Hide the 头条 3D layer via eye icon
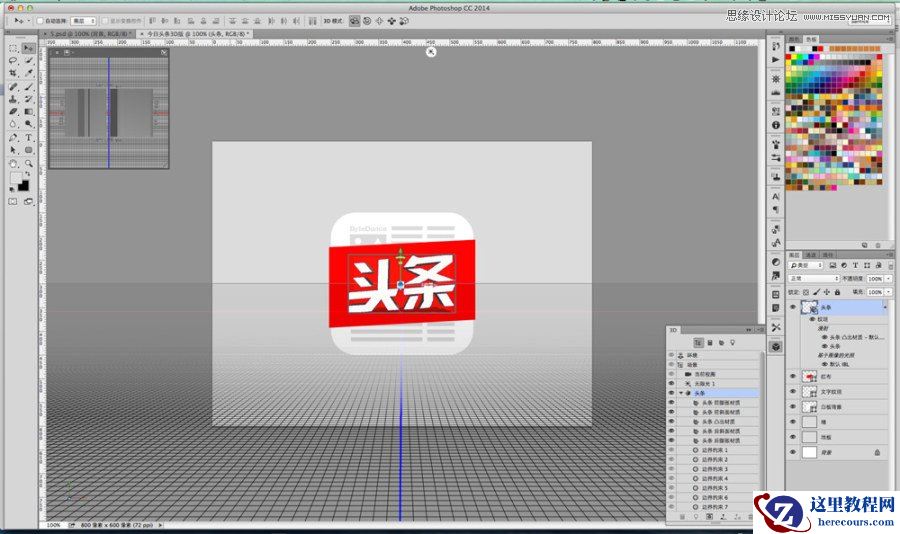Screen dimensions: 900x534 [793, 307]
